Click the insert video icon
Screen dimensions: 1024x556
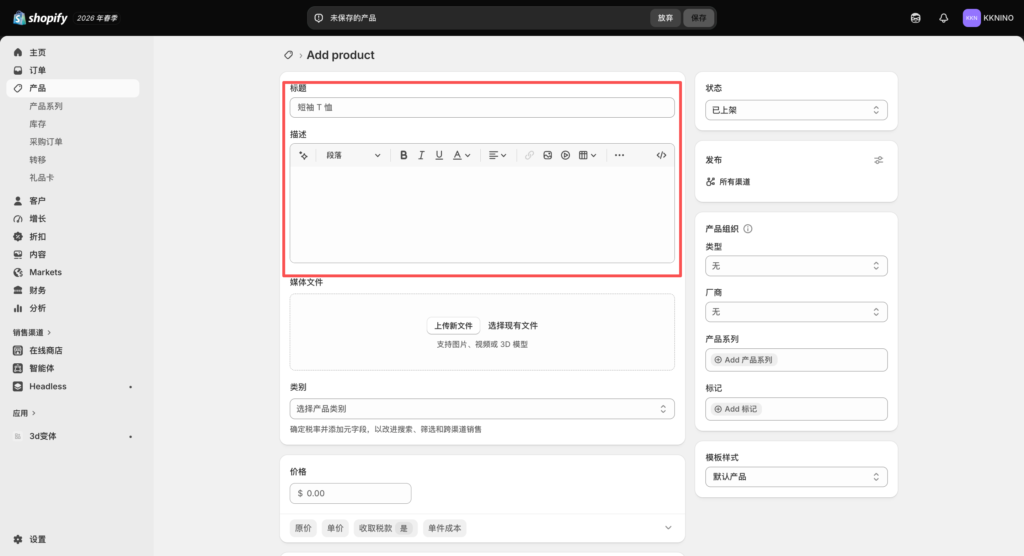point(566,155)
